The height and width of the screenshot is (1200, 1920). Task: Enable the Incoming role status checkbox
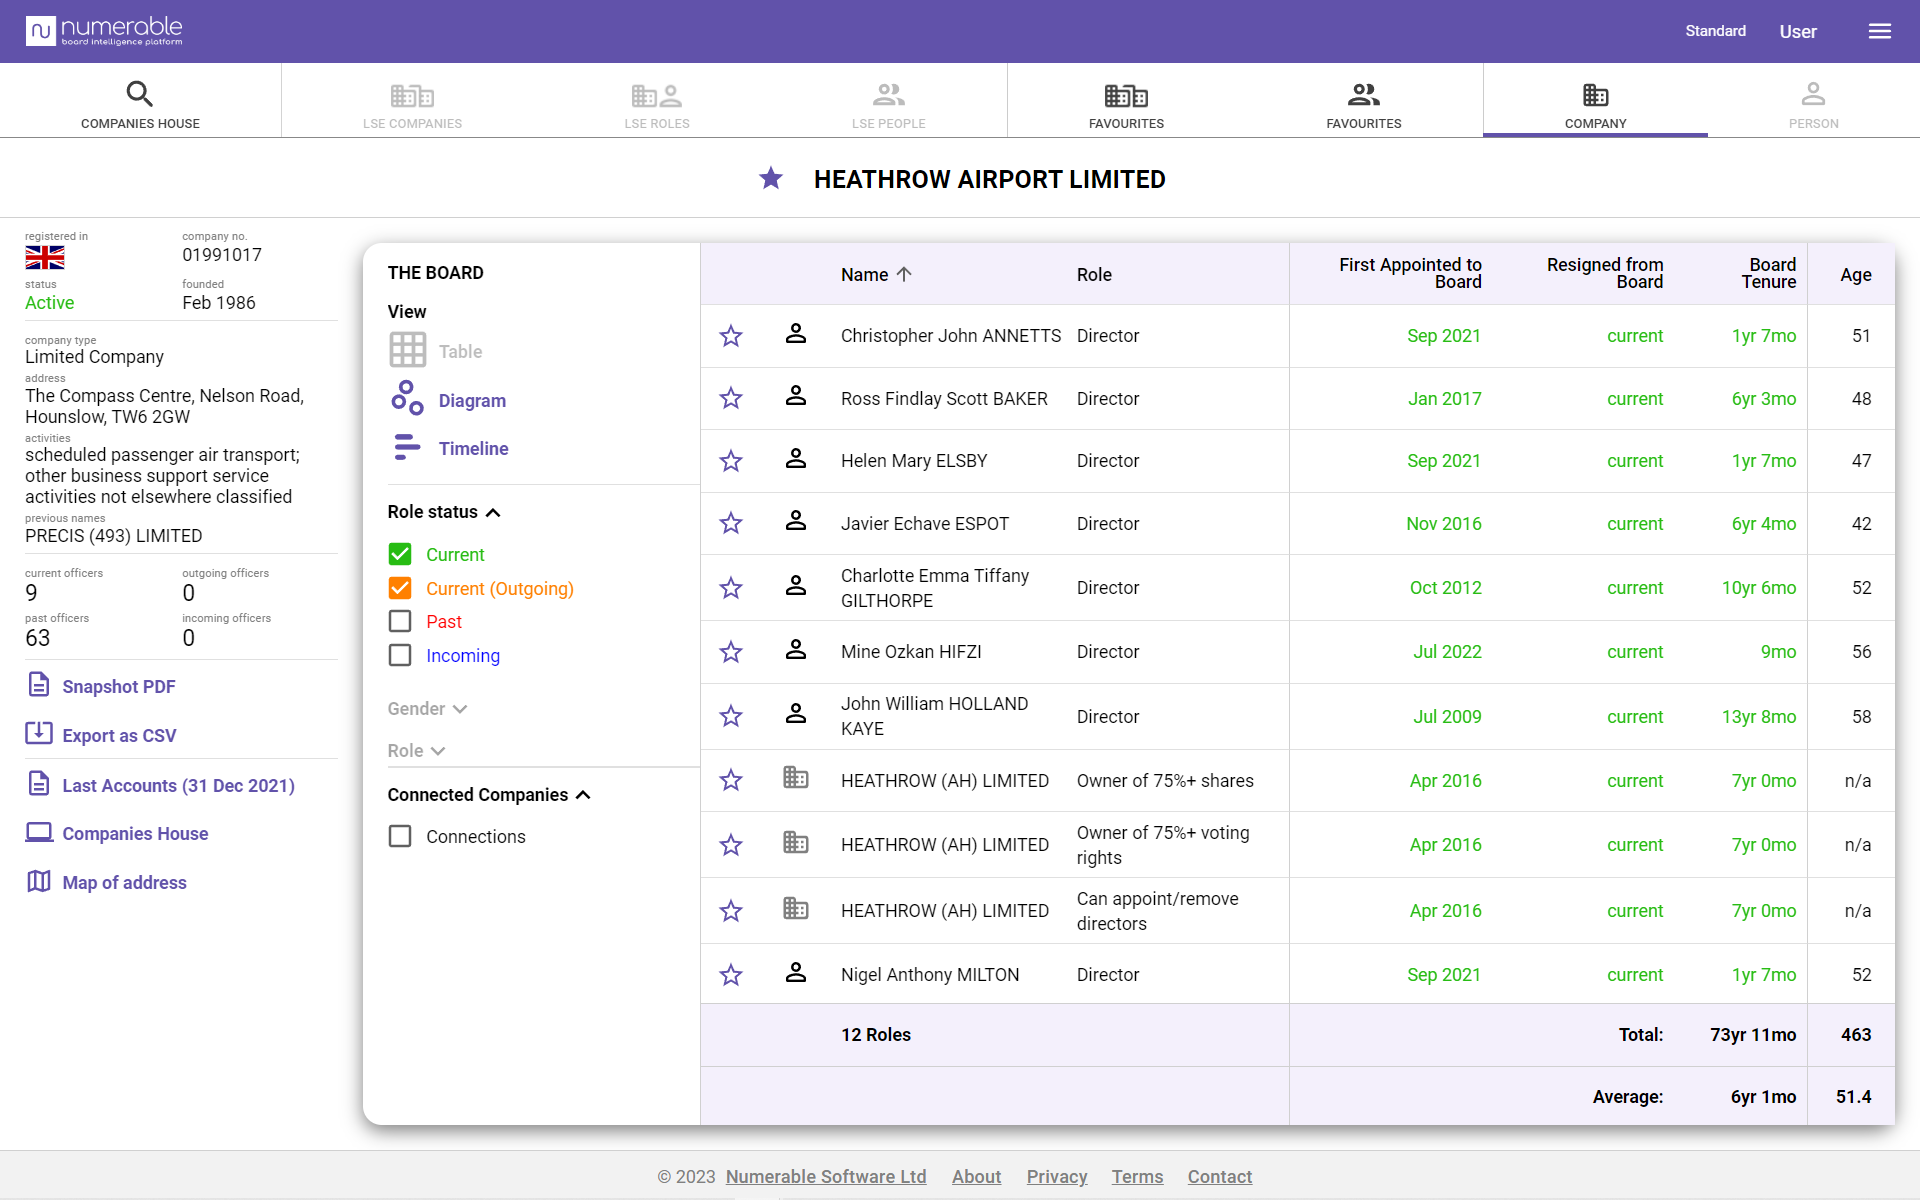pyautogui.click(x=400, y=655)
